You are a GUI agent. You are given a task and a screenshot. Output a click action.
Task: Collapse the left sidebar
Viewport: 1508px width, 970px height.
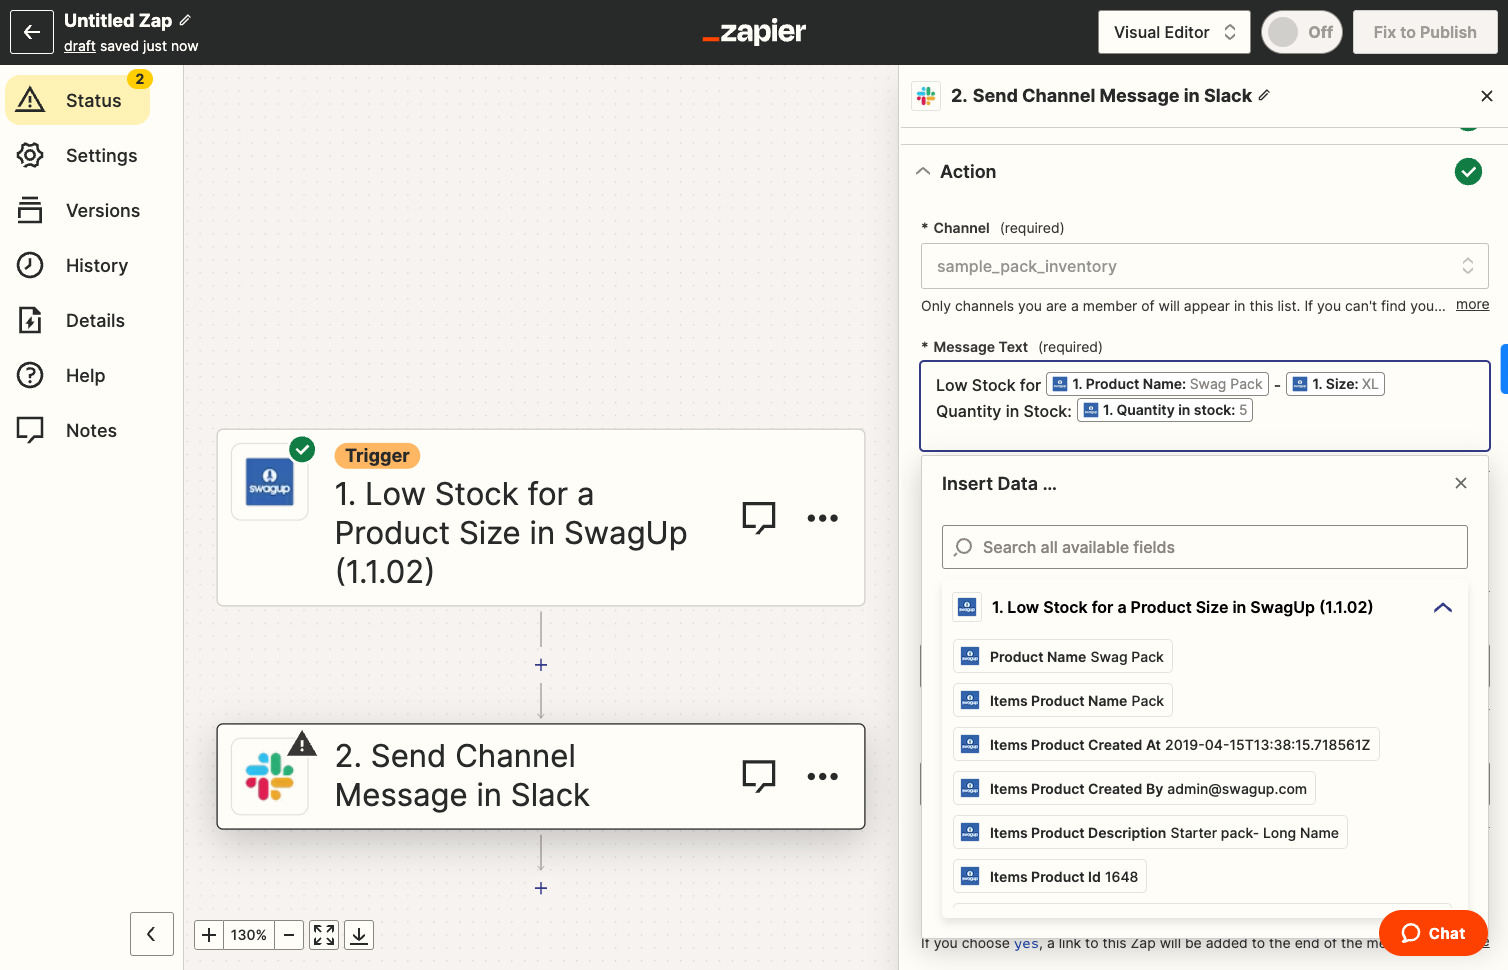[x=152, y=934]
